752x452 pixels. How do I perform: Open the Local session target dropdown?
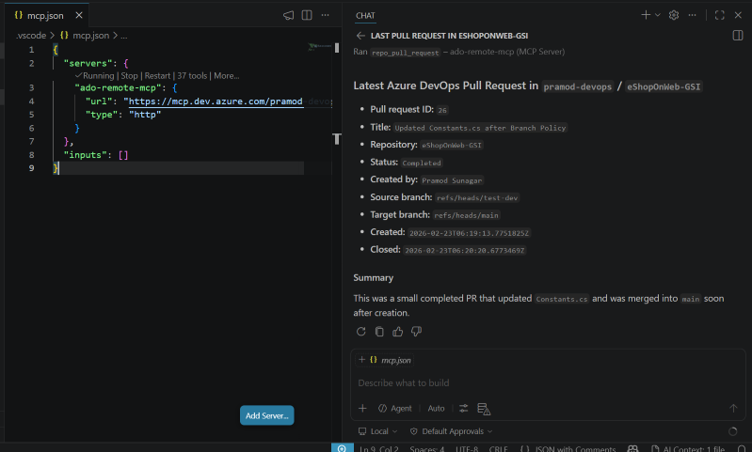378,431
